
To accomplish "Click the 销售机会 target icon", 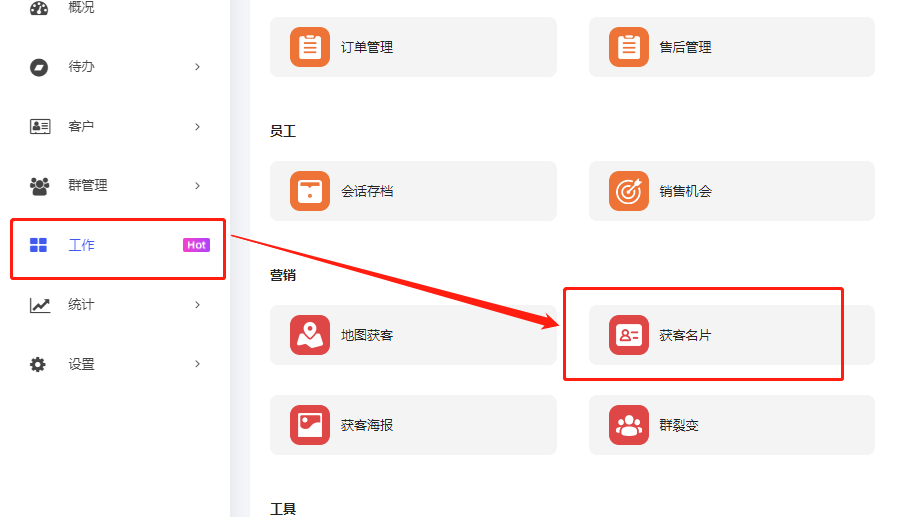I will (x=629, y=191).
